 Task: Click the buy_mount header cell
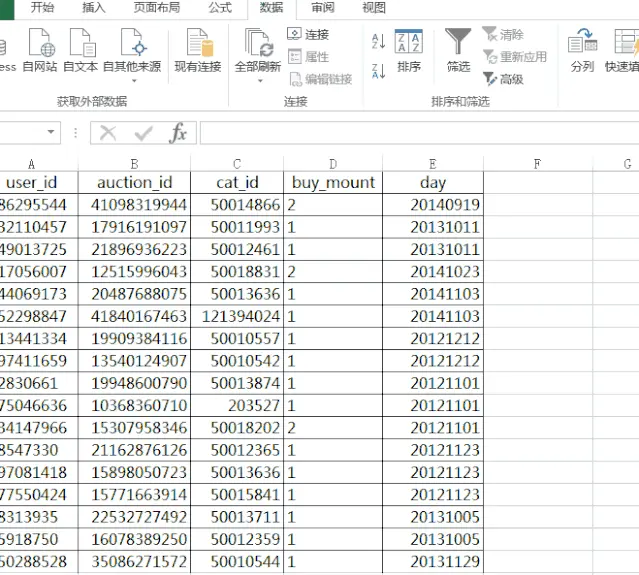point(333,182)
